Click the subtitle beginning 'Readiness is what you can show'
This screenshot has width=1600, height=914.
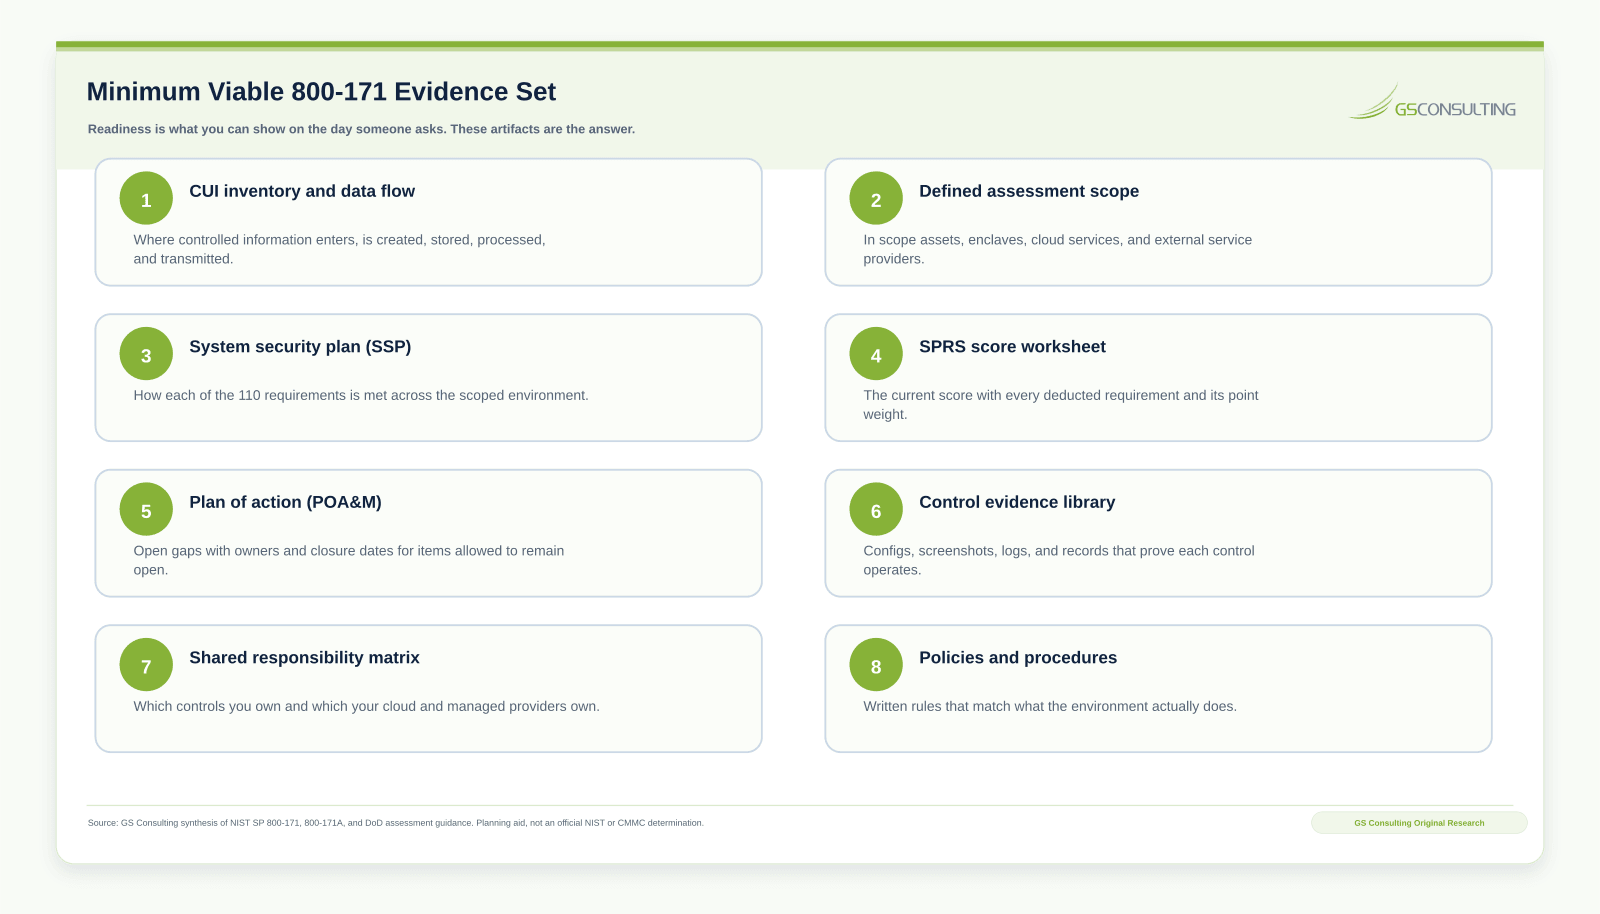361,129
